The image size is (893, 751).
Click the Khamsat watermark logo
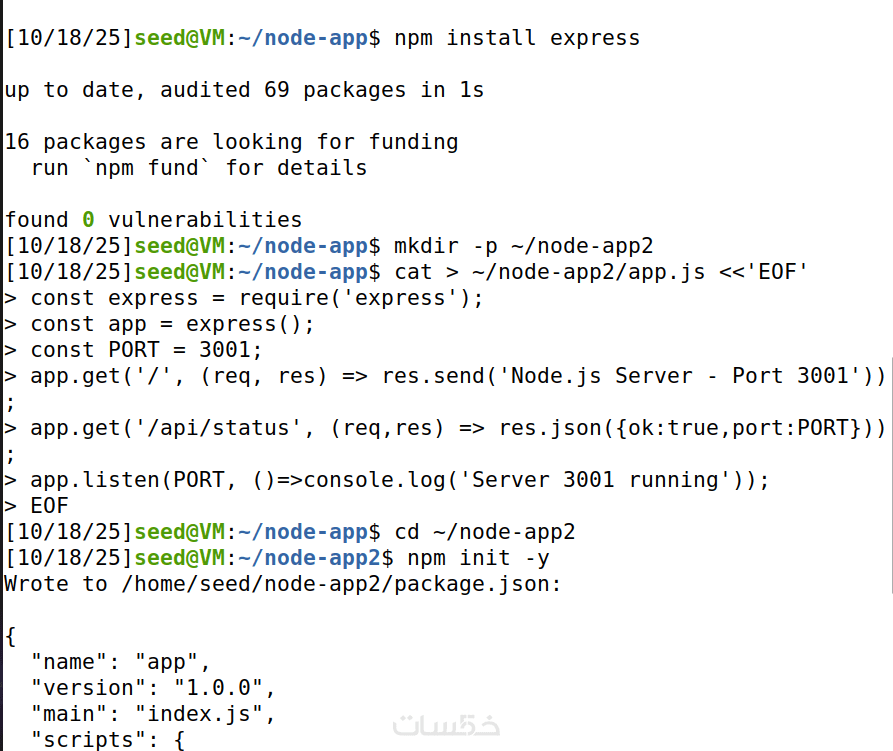[446, 725]
